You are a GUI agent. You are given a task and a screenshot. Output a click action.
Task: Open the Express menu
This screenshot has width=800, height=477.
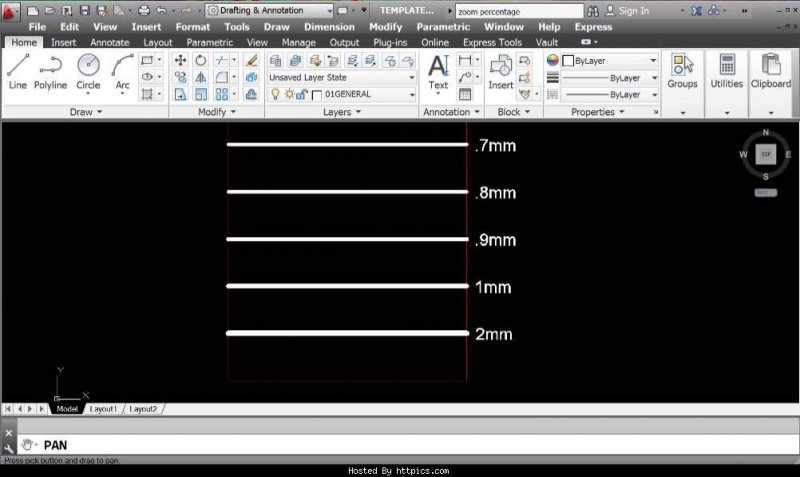coord(593,27)
